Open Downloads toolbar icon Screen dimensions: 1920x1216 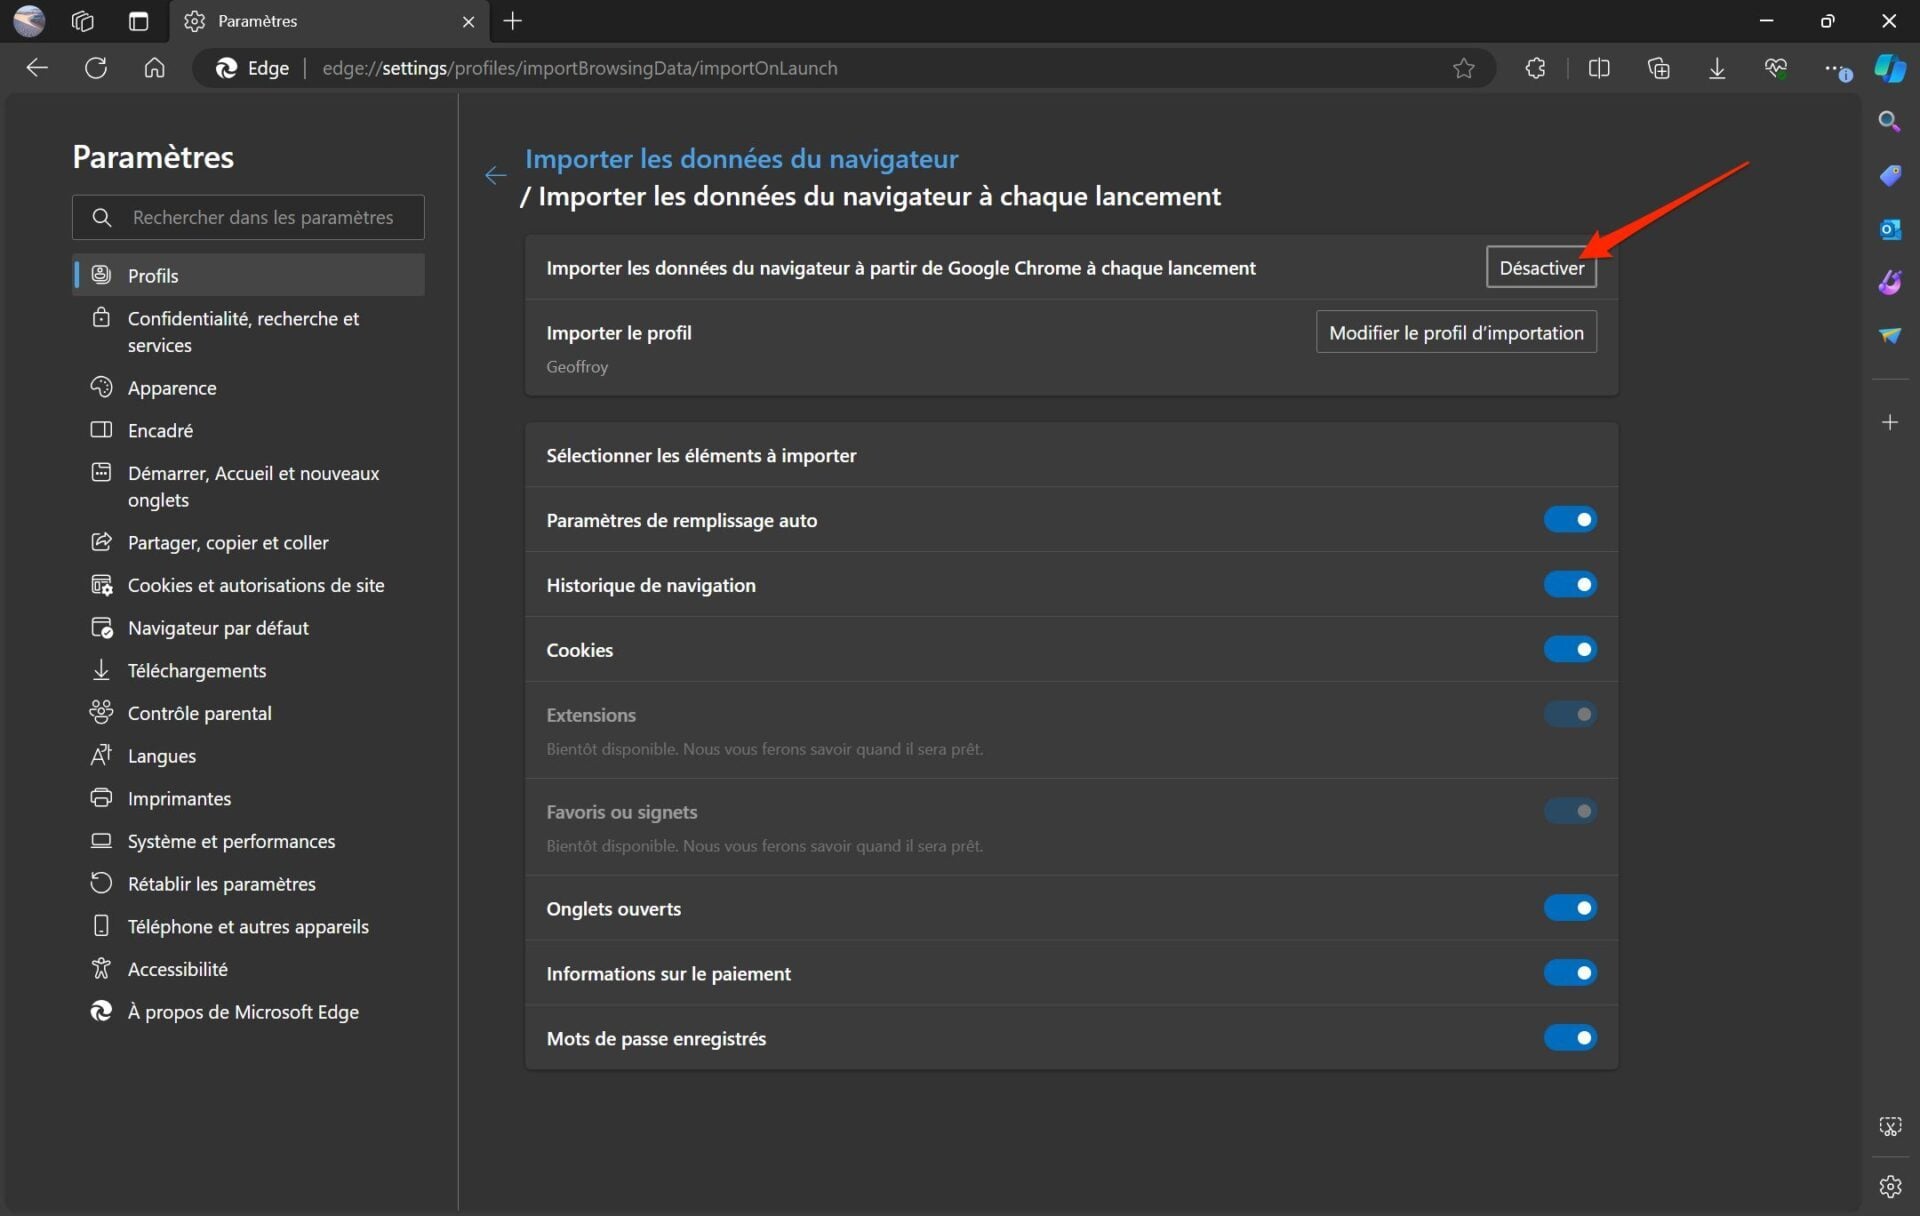tap(1716, 68)
